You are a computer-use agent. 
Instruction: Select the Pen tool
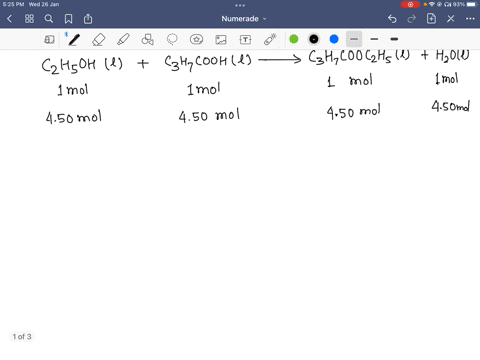point(74,39)
